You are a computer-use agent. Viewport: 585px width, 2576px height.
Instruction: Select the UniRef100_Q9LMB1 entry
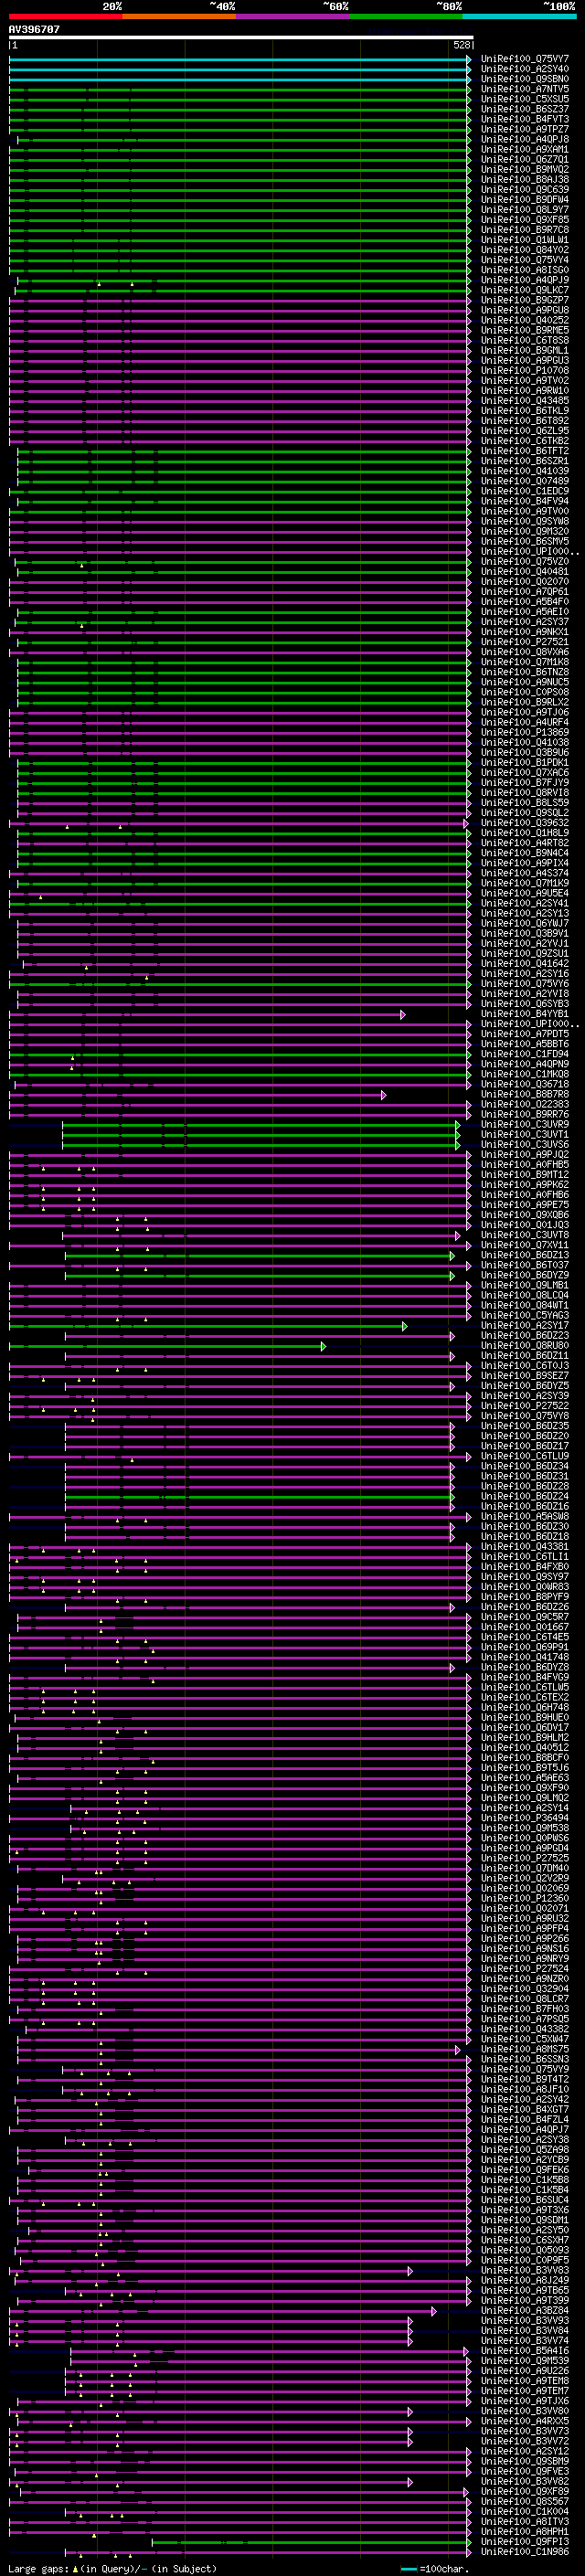(x=525, y=1285)
